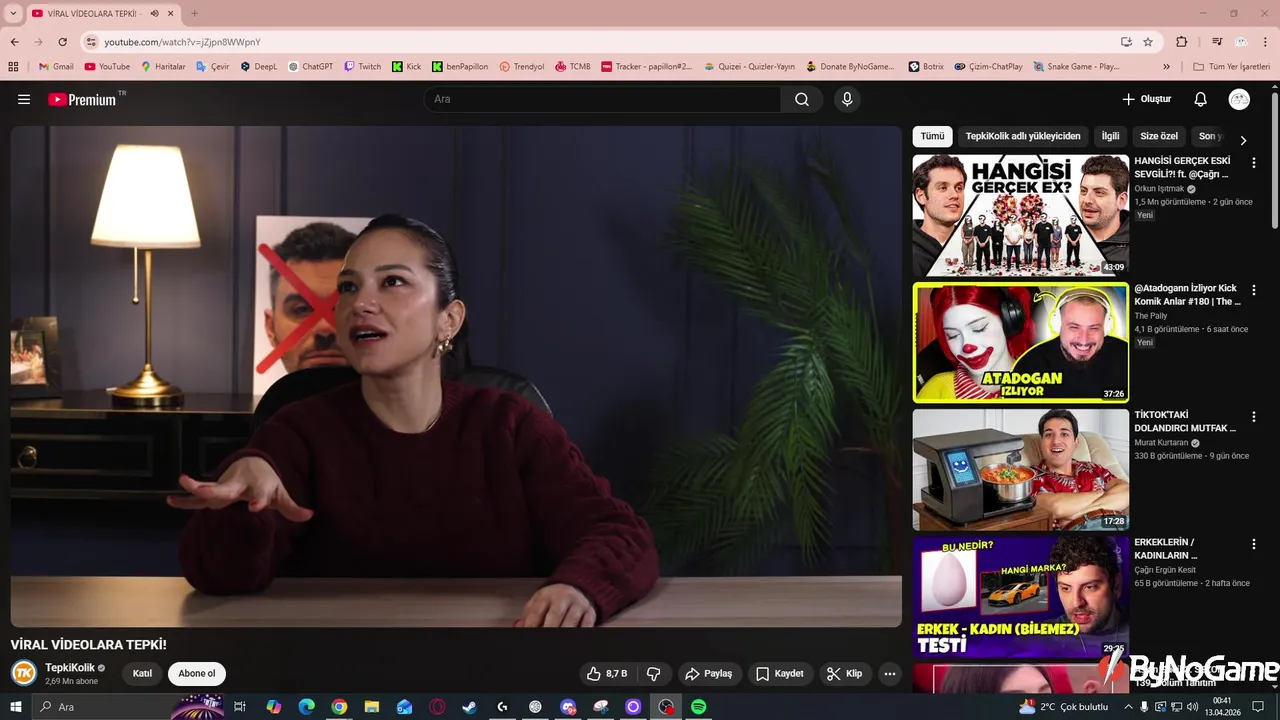Open the Çağrı Ergün Kesit channel link
1280x720 pixels.
pyautogui.click(x=1165, y=570)
